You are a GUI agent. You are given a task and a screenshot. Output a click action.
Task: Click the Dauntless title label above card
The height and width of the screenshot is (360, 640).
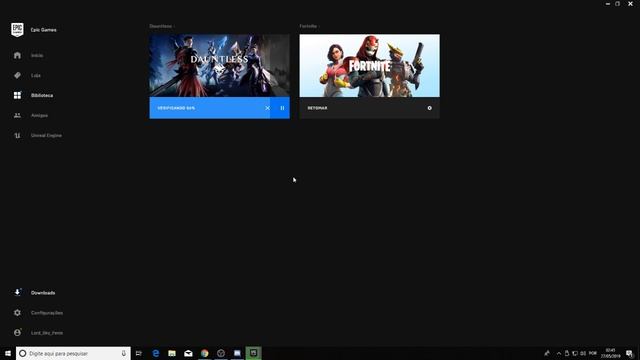[x=161, y=26]
